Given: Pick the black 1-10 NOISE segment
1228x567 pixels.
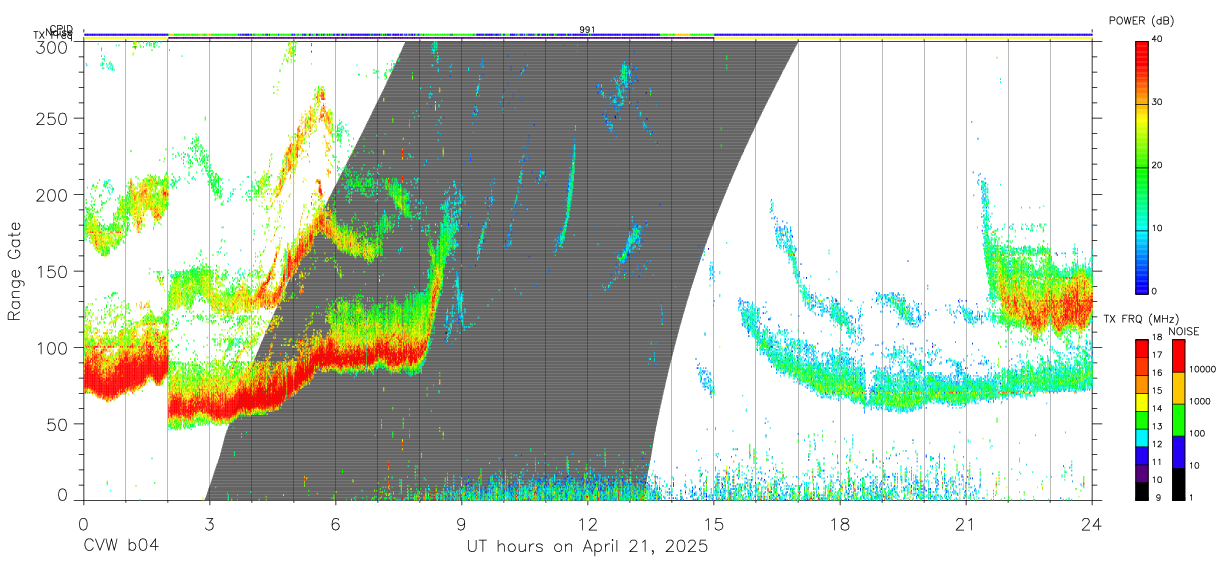Looking at the screenshot, I should point(1178,484).
